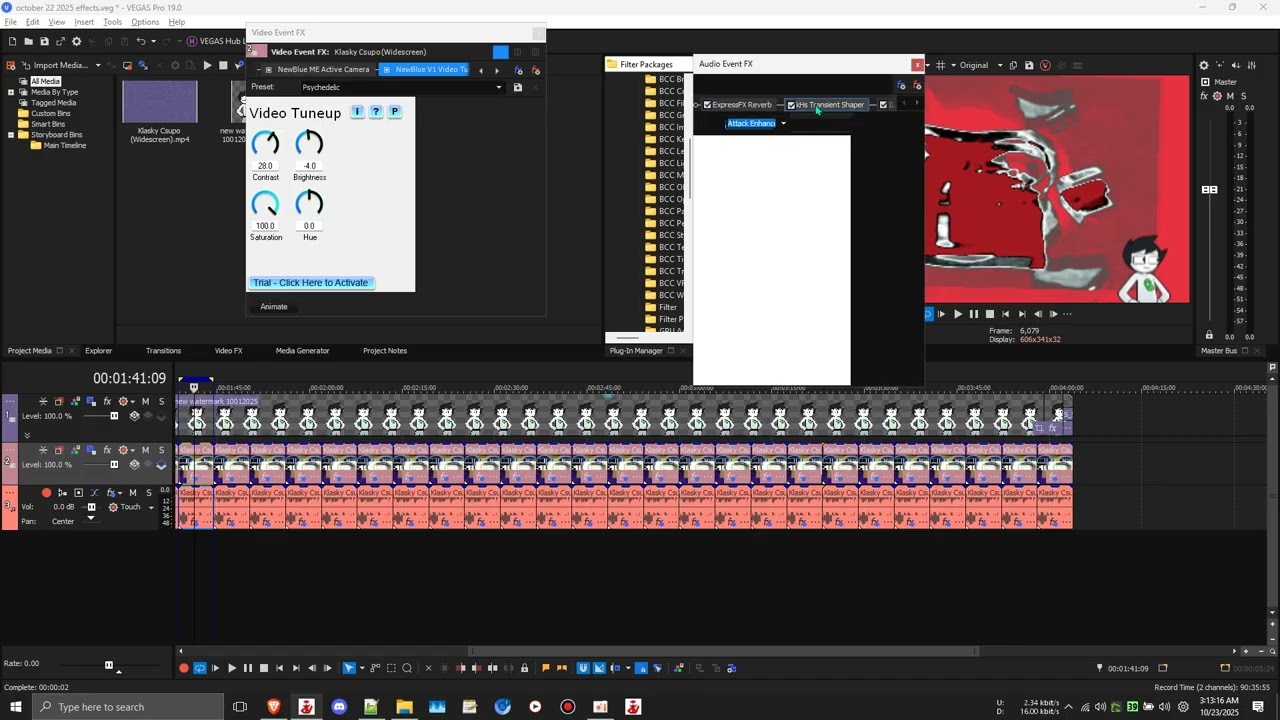This screenshot has width=1280, height=720.
Task: Toggle Lock Event padlock icon in edit toolbar
Action: pos(524,668)
